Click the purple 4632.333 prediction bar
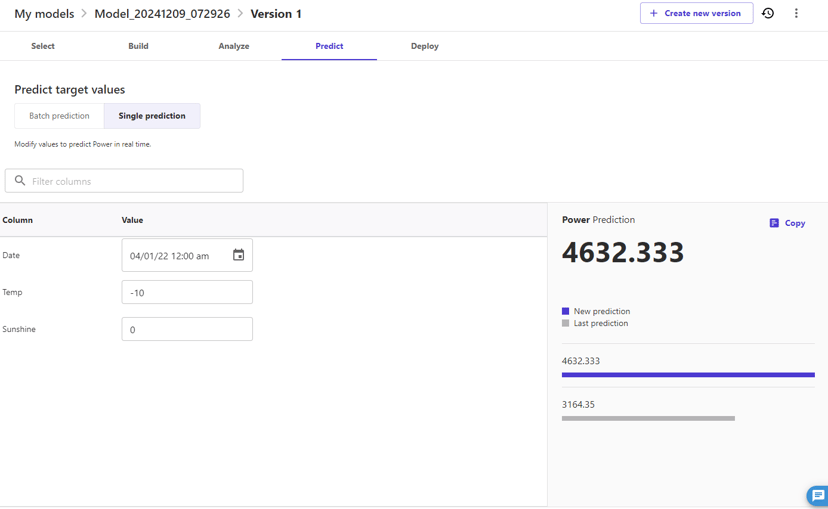 pyautogui.click(x=688, y=374)
